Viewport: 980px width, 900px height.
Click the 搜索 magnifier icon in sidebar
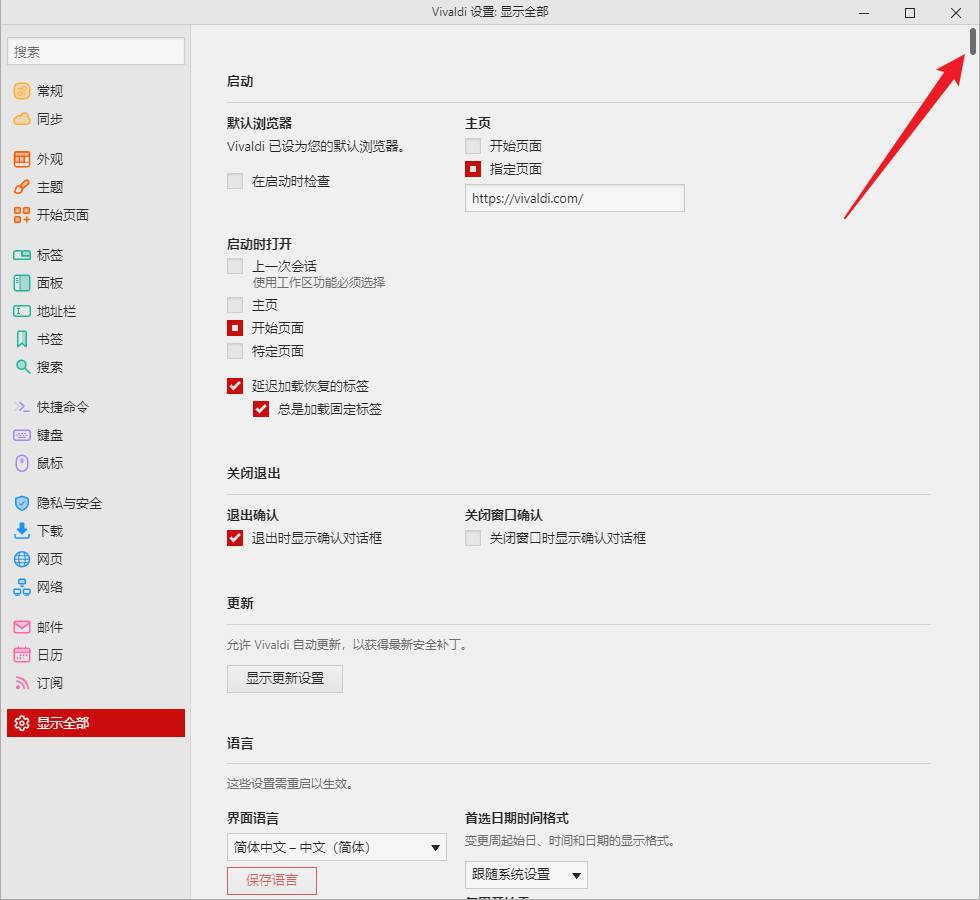click(x=22, y=367)
